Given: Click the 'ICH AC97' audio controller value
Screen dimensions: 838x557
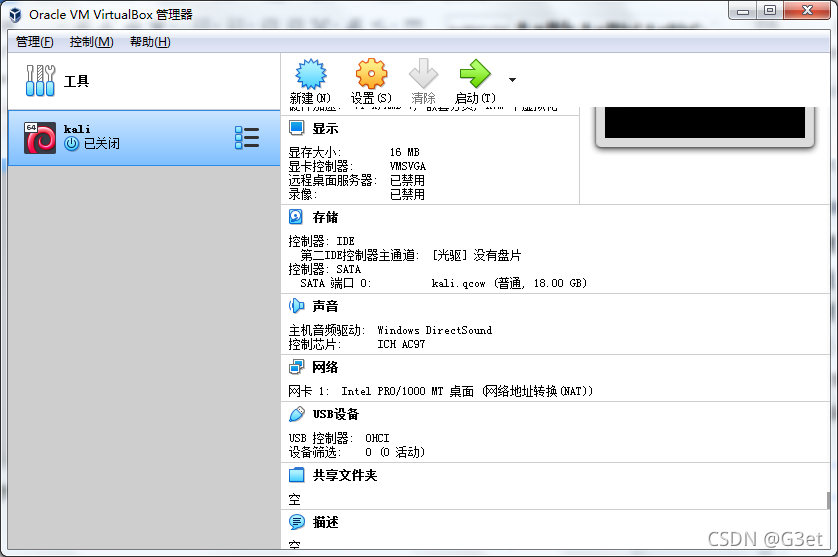Looking at the screenshot, I should coord(401,344).
